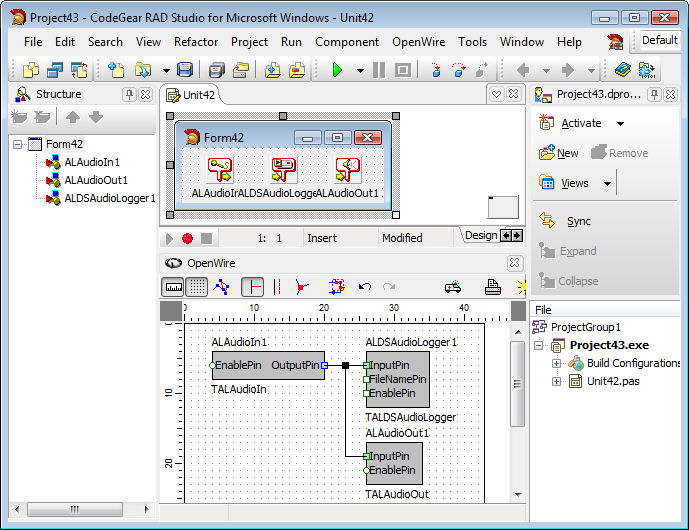Image resolution: width=689 pixels, height=530 pixels.
Task: Click the undo arrow in OpenWire toolbar
Action: (365, 287)
